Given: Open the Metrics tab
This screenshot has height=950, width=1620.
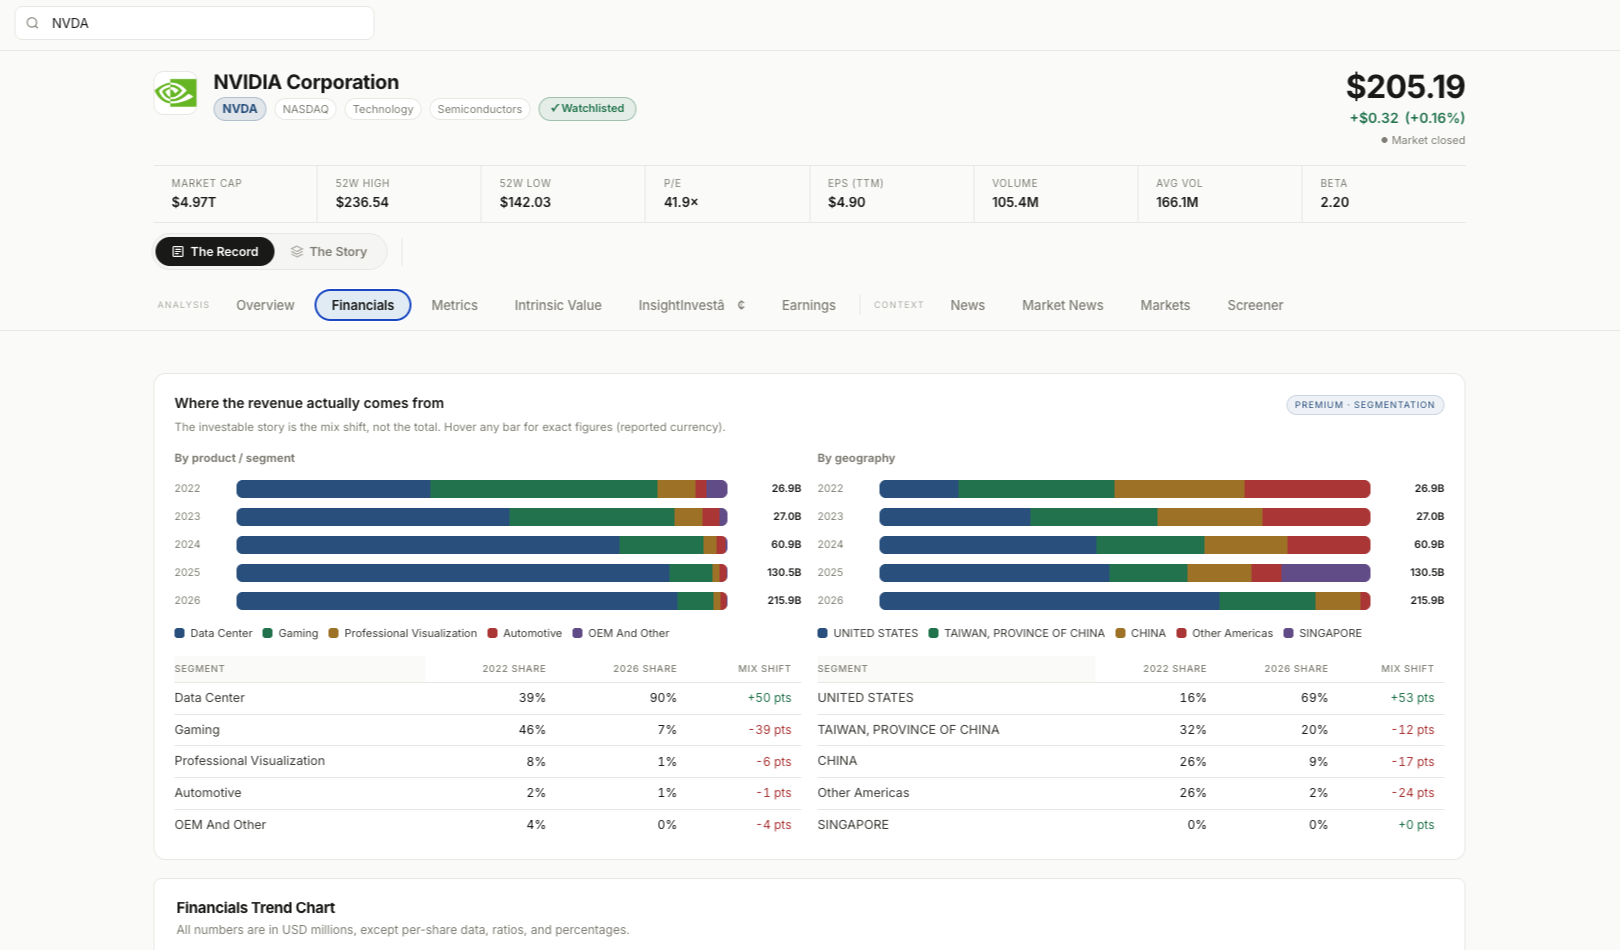Looking at the screenshot, I should coord(454,305).
